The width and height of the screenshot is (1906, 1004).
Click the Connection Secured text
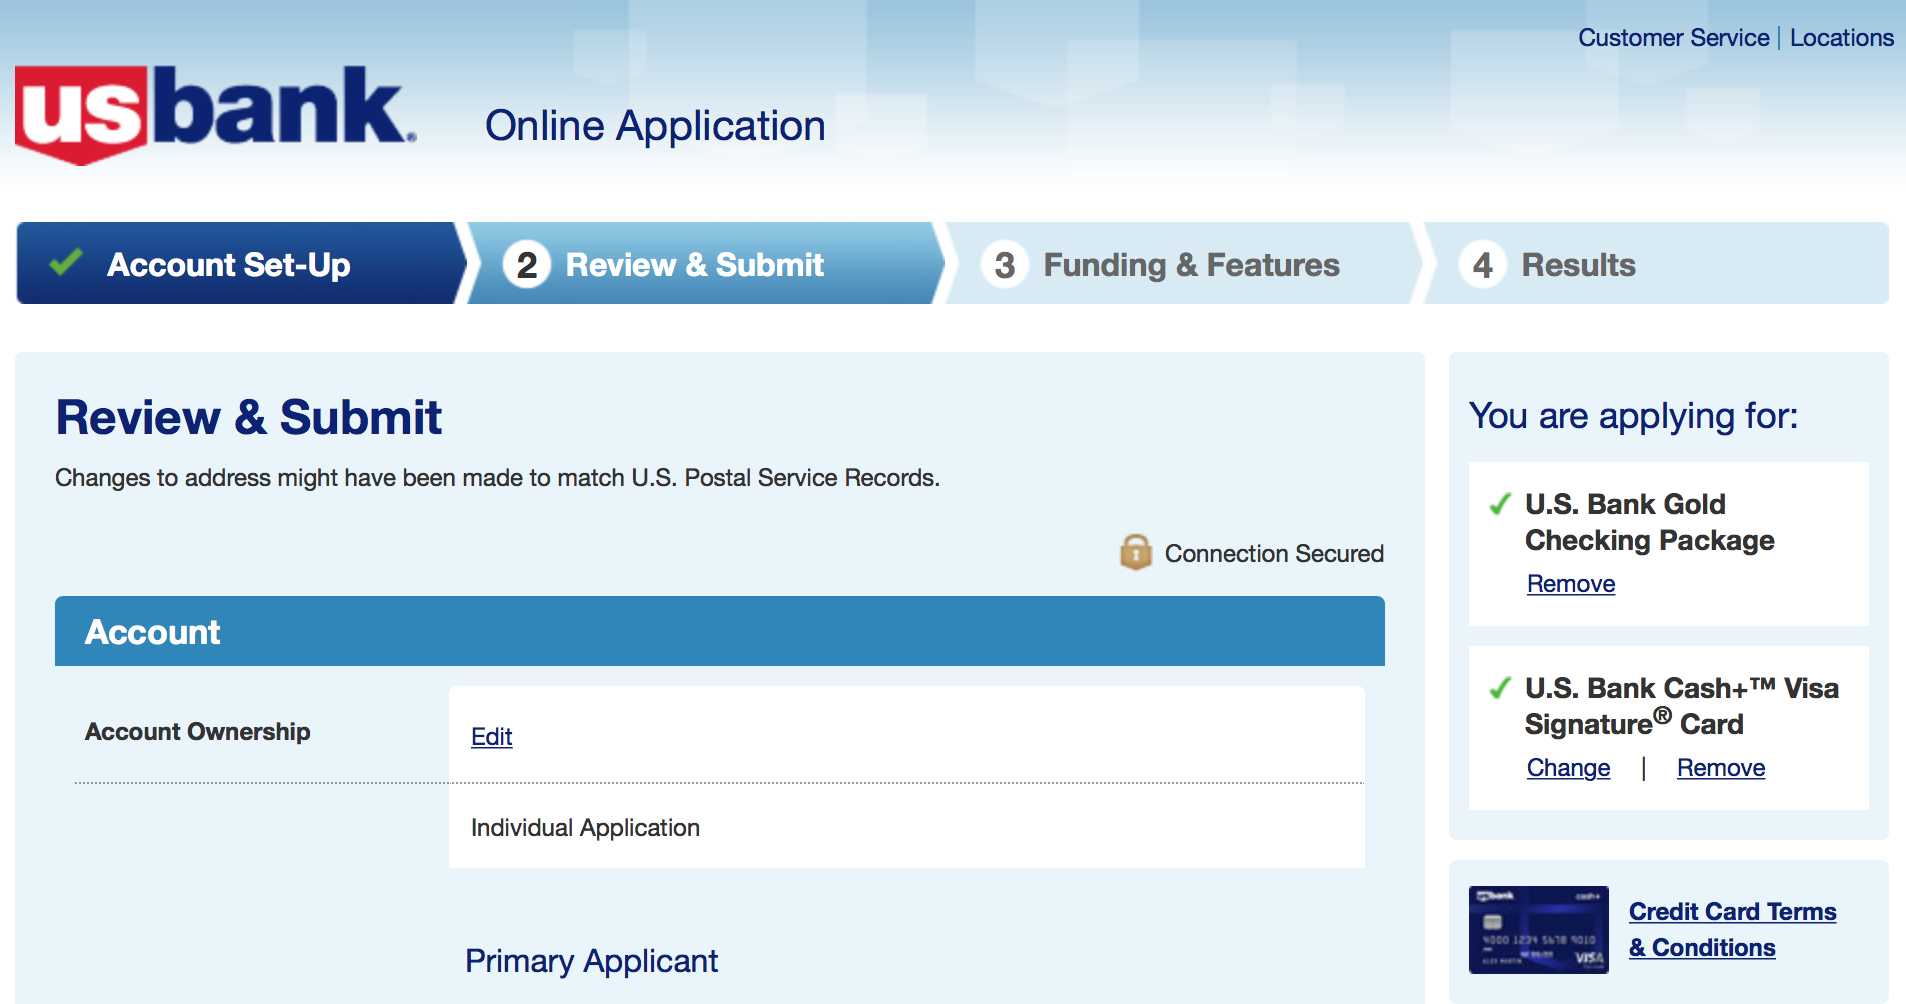(1274, 553)
